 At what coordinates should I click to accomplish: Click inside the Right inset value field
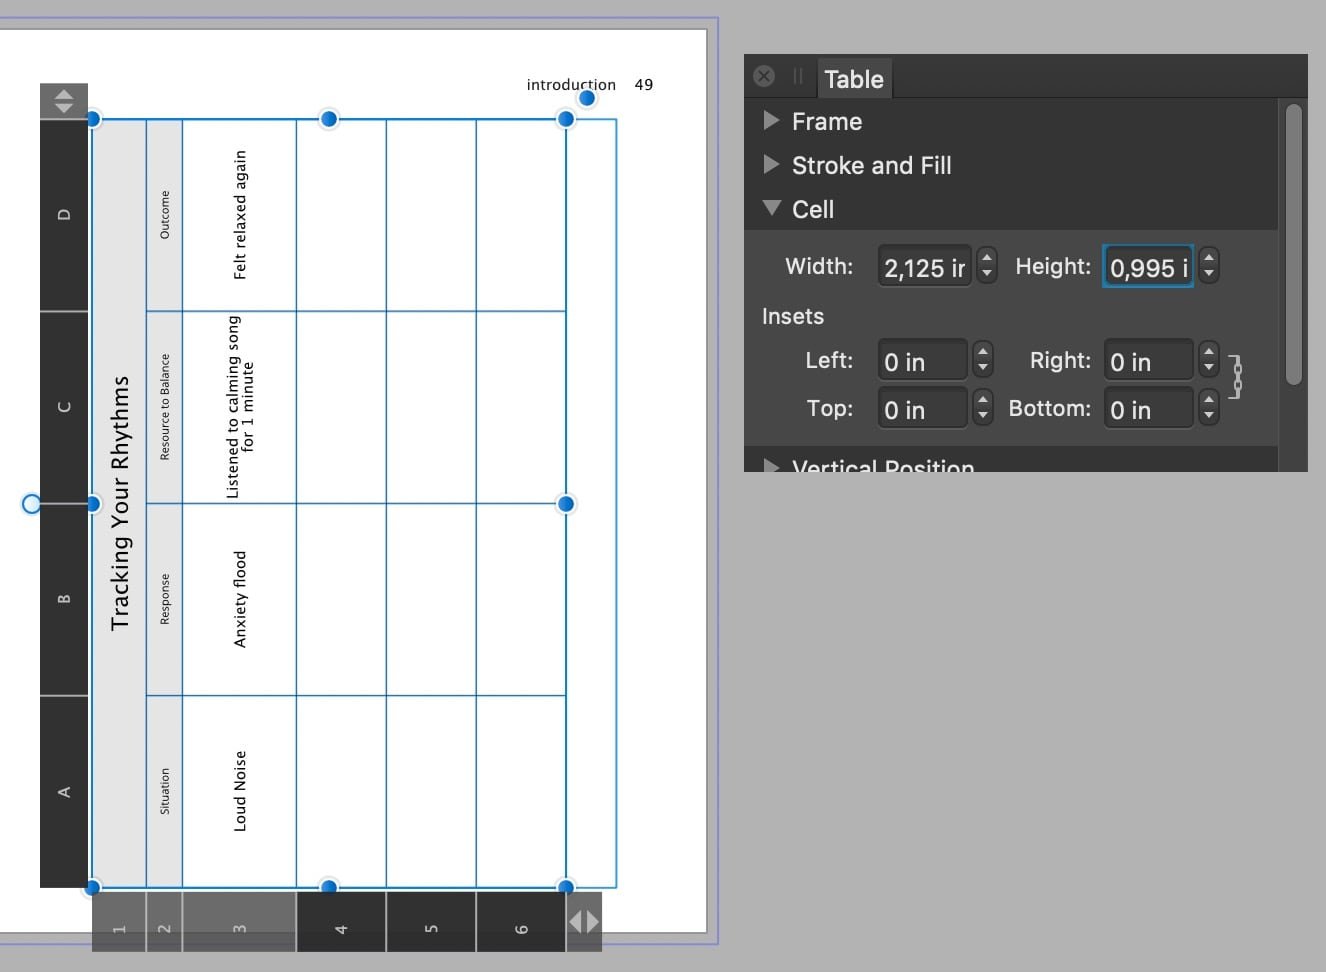(x=1147, y=360)
